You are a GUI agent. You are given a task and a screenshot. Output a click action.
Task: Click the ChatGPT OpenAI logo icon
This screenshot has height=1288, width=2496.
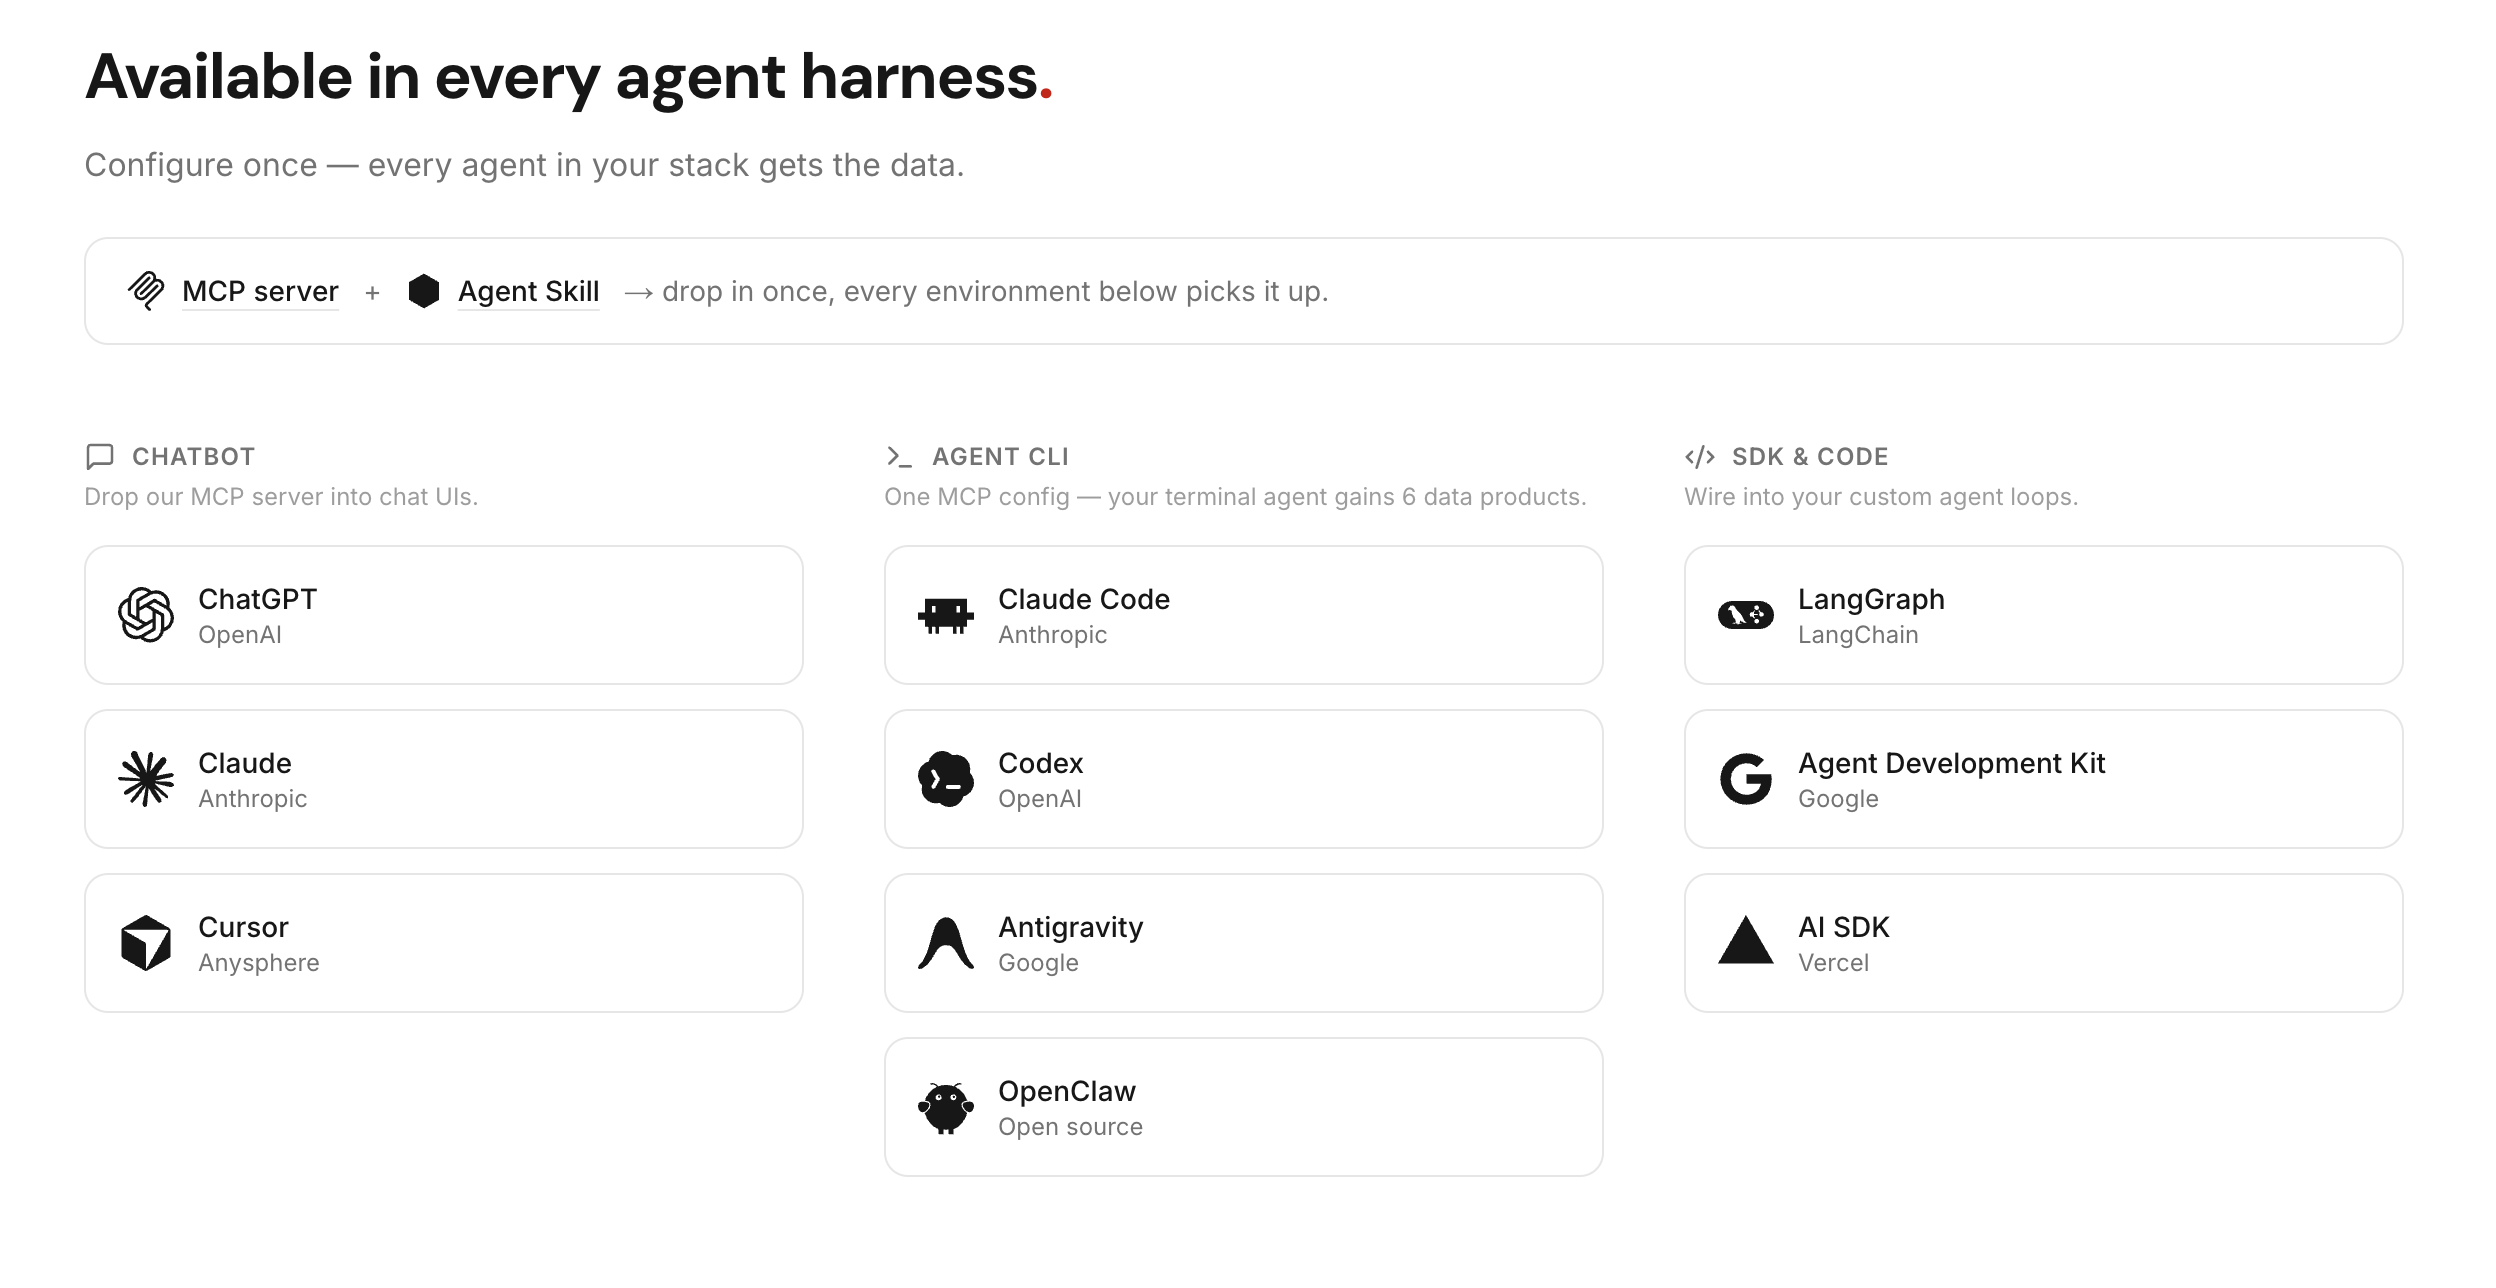pyautogui.click(x=146, y=615)
